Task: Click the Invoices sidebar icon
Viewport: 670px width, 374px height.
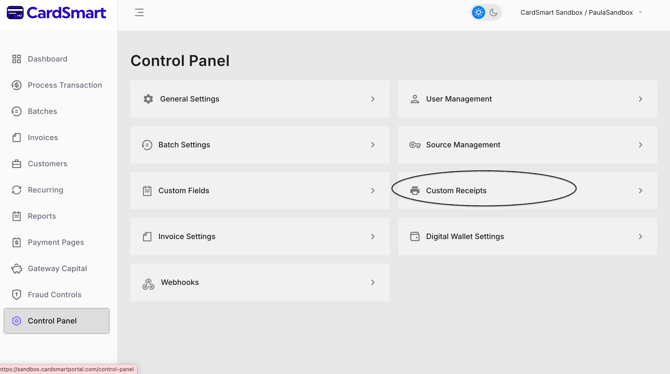Action: click(16, 138)
